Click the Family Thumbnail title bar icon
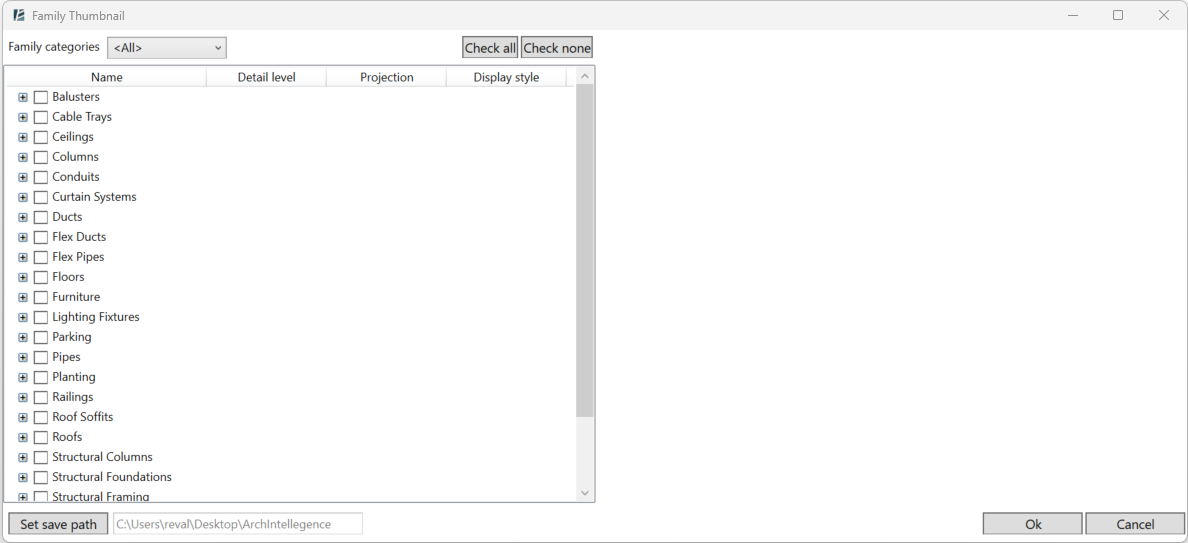Image resolution: width=1188 pixels, height=543 pixels. [x=19, y=15]
